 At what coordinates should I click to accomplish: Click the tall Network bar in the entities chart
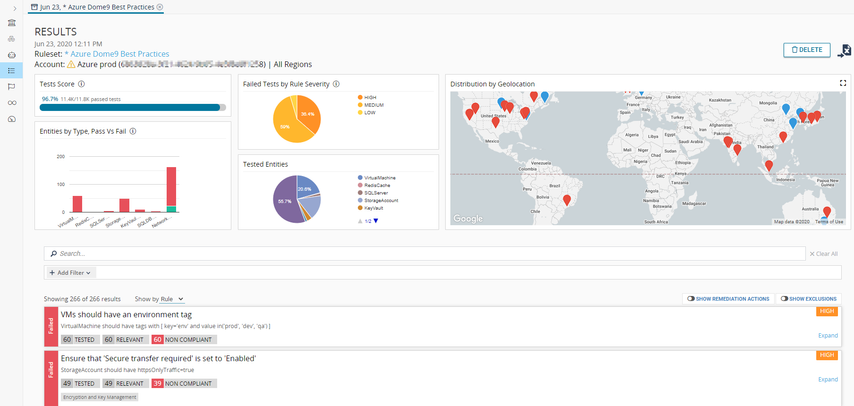click(171, 189)
